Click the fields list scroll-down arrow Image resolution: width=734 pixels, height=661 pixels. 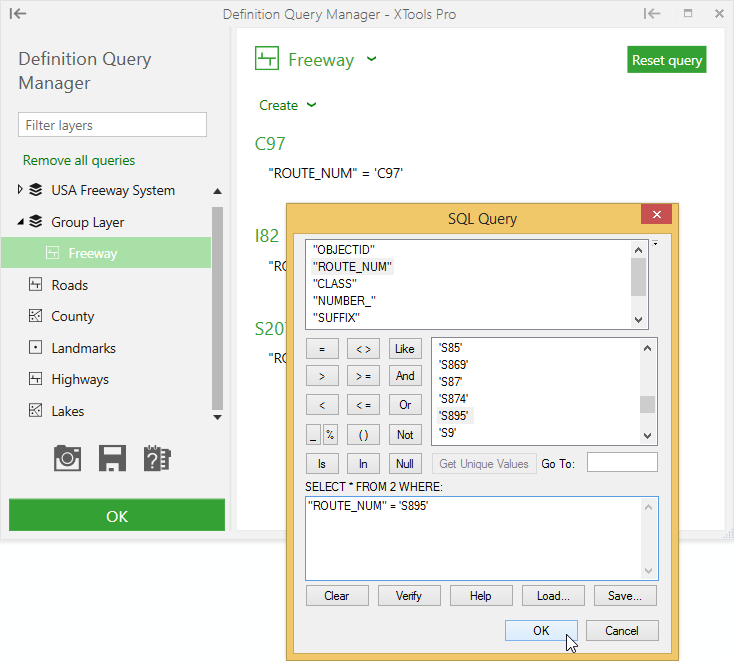point(639,320)
